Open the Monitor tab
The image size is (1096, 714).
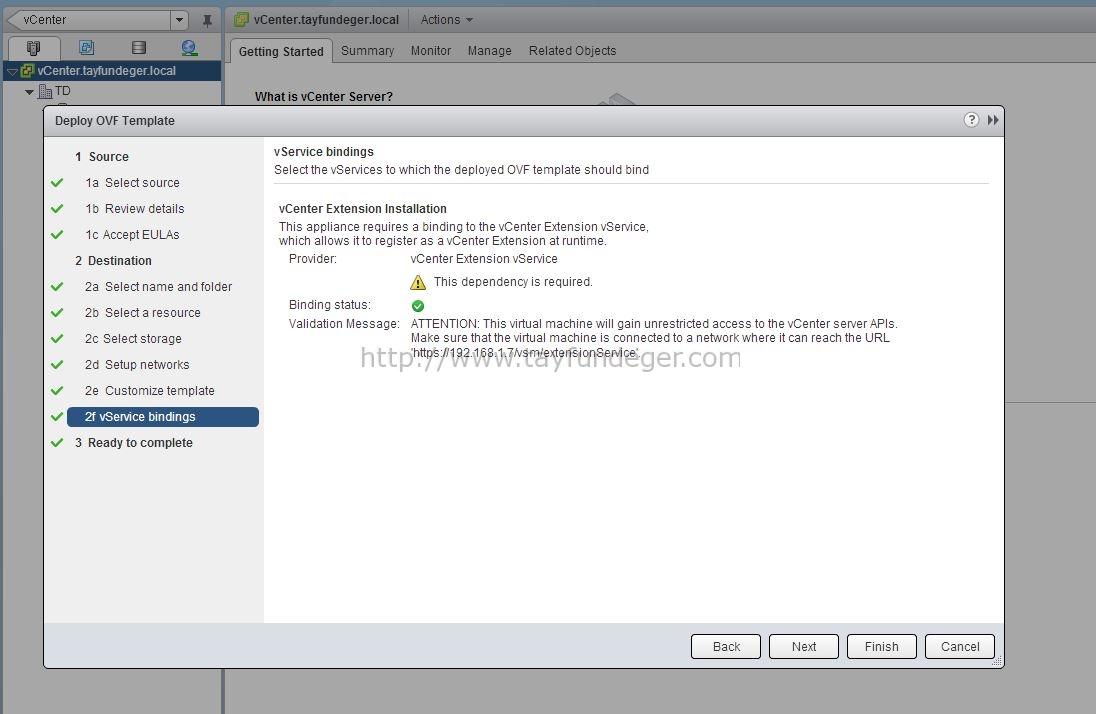pos(431,50)
